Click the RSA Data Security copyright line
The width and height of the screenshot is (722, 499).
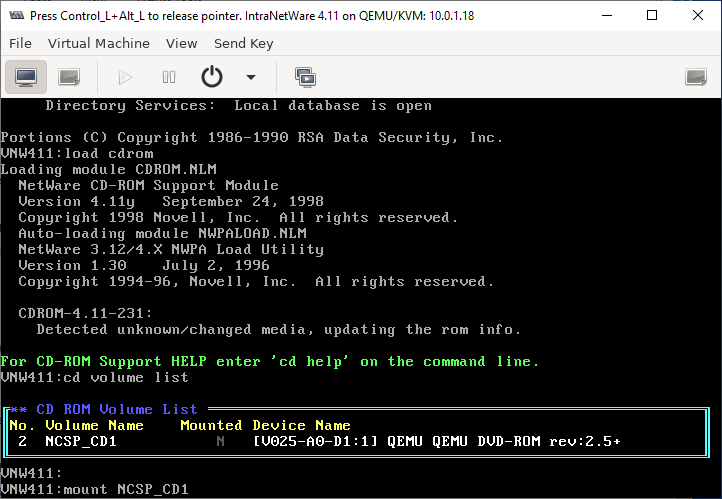(x=251, y=138)
